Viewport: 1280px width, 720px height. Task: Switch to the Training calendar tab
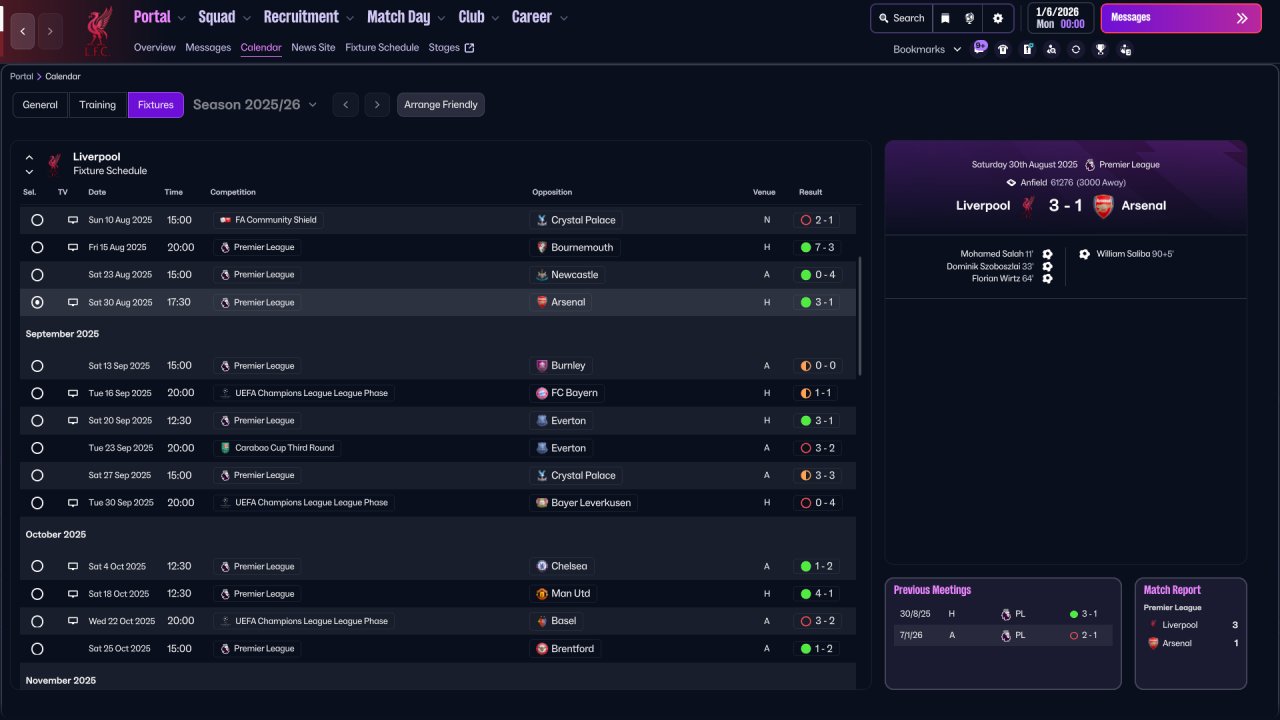98,105
